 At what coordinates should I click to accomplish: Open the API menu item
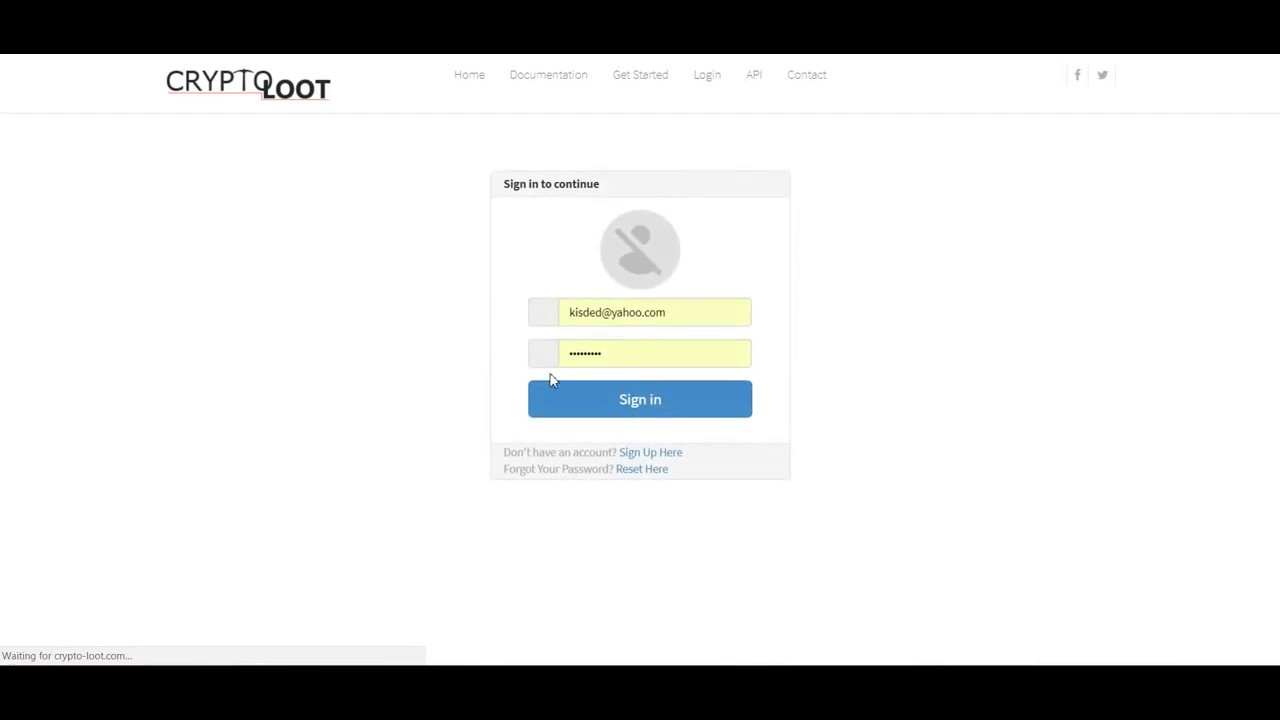[754, 75]
